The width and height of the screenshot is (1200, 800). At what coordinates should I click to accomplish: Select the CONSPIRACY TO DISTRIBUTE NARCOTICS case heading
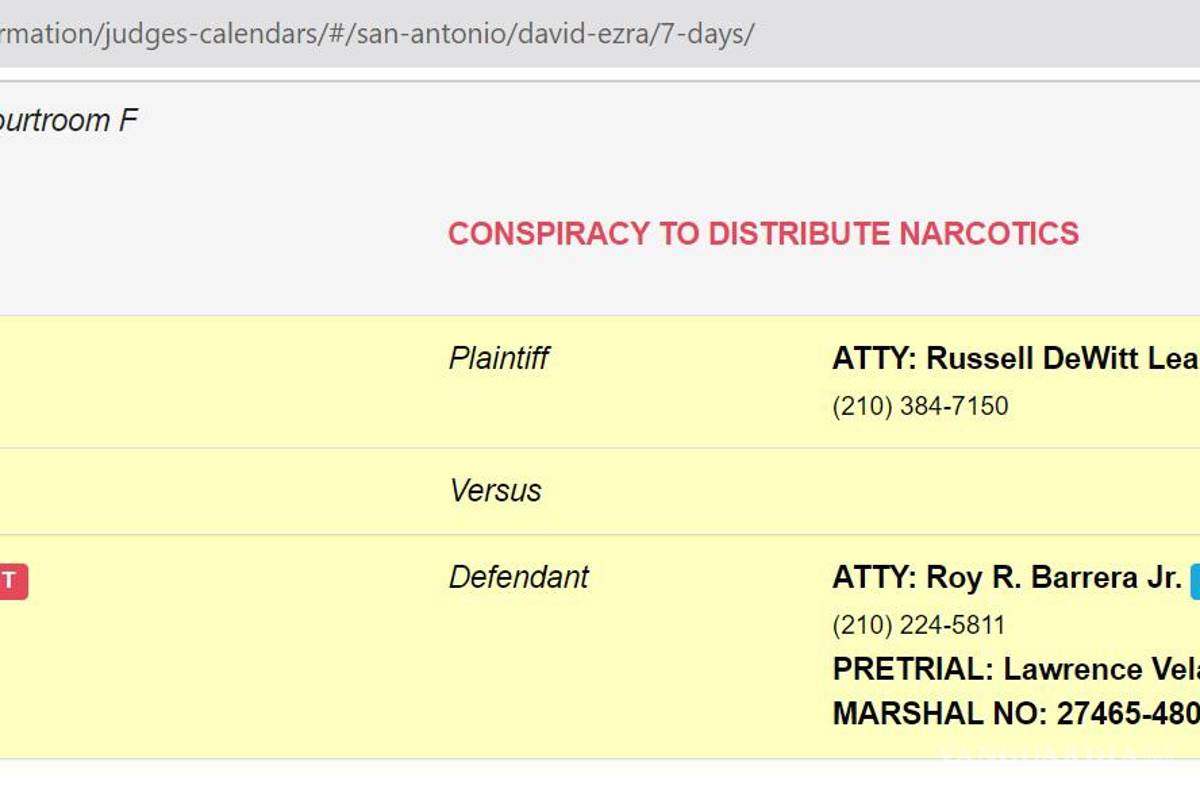coord(763,233)
